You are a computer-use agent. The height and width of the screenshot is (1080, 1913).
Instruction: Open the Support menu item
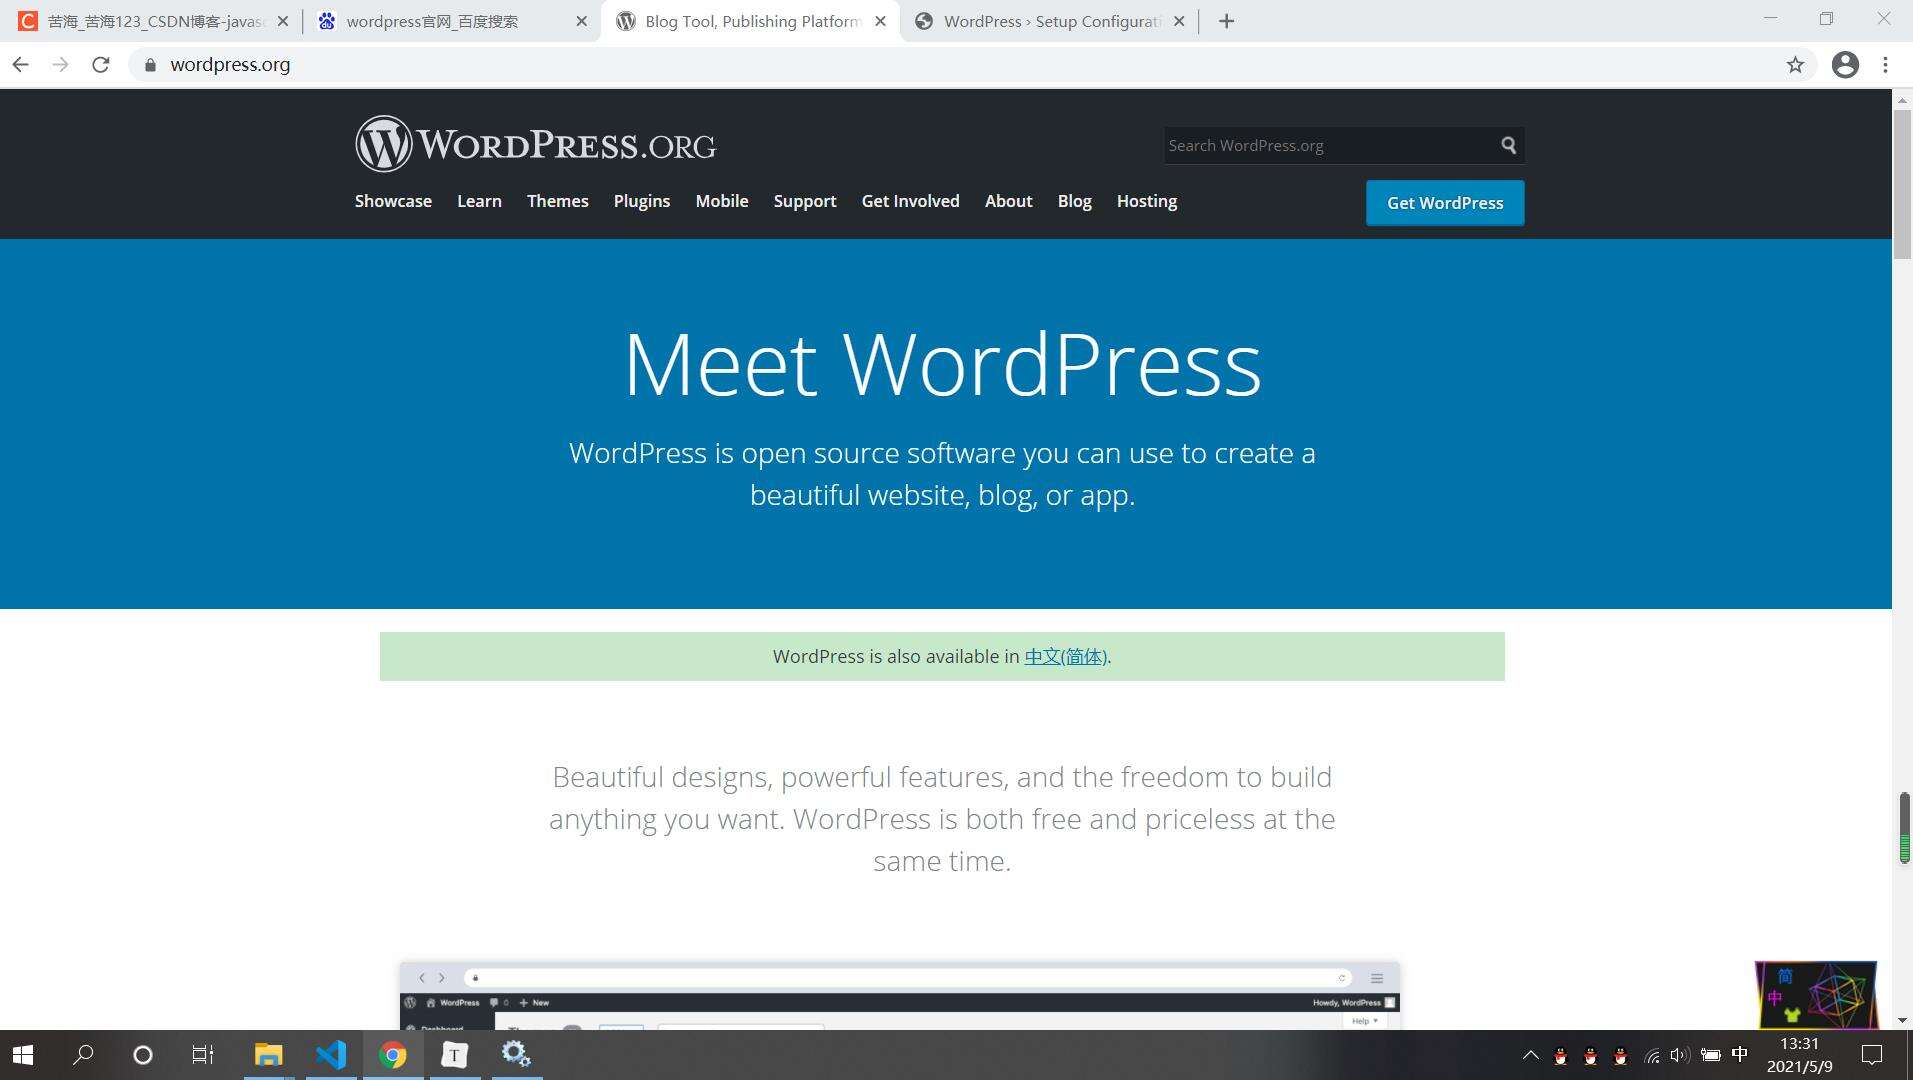[x=805, y=201]
